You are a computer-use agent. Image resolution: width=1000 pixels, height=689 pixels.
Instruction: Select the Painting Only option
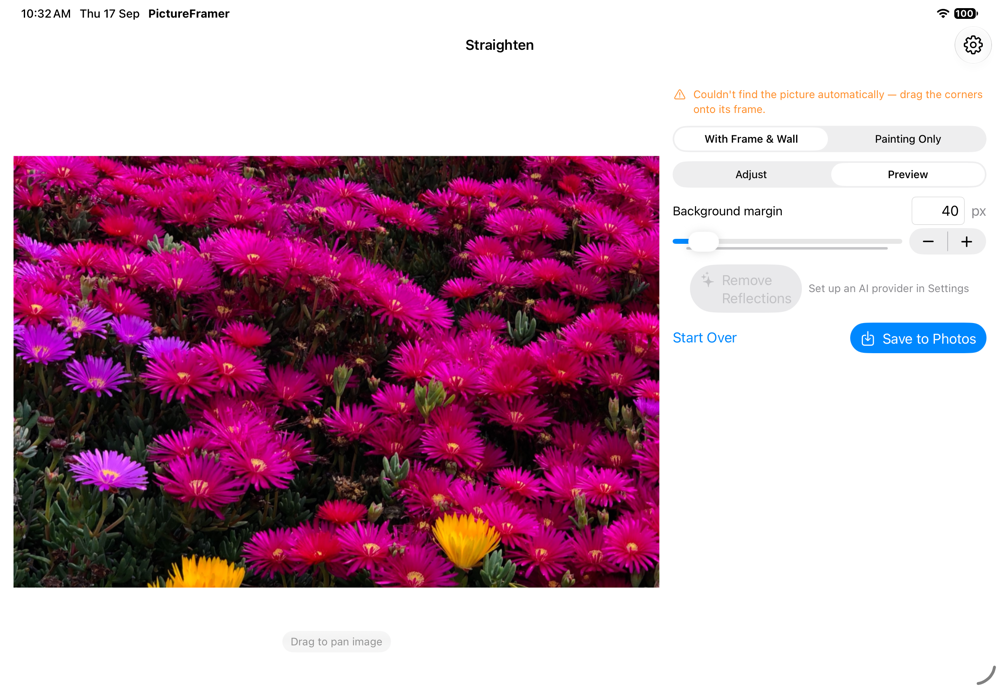[907, 139]
